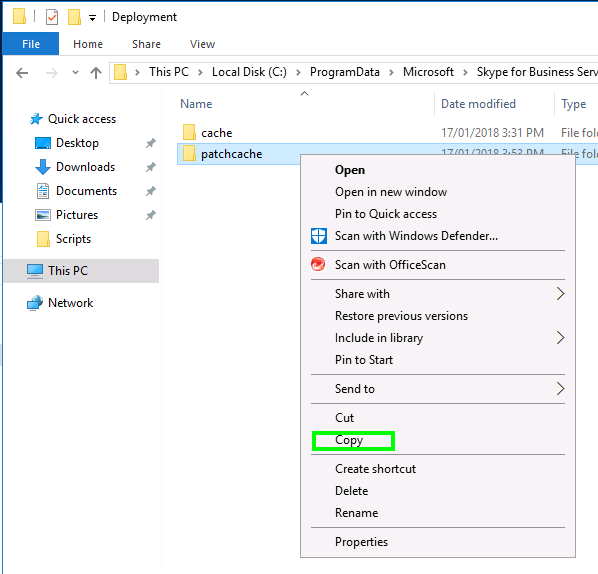
Task: Click the New folder quick access toolbar icon
Action: click(74, 17)
